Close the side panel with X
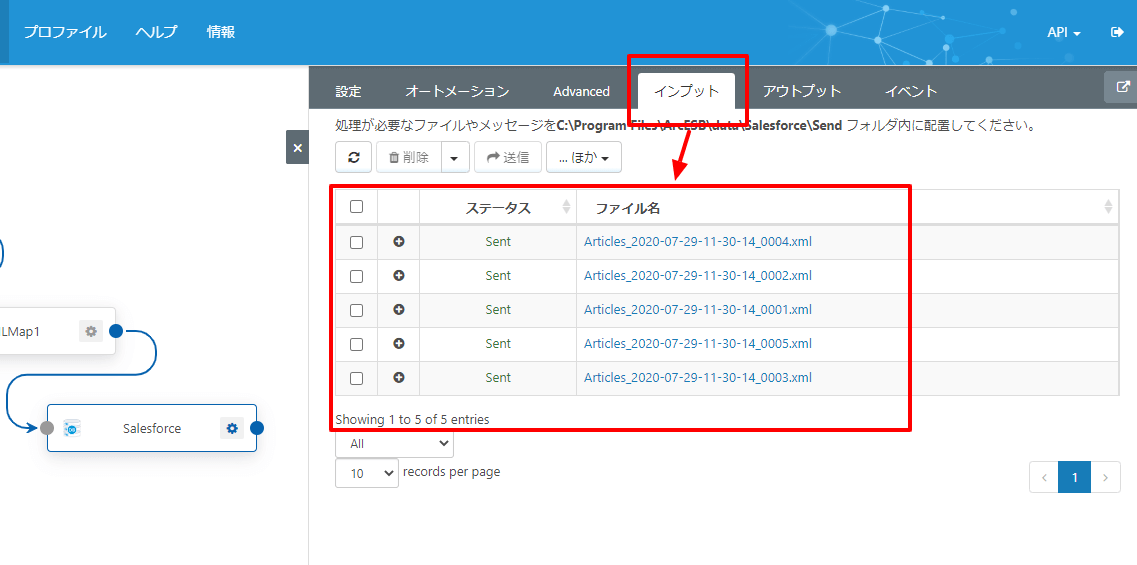Image resolution: width=1137 pixels, height=565 pixels. click(297, 147)
